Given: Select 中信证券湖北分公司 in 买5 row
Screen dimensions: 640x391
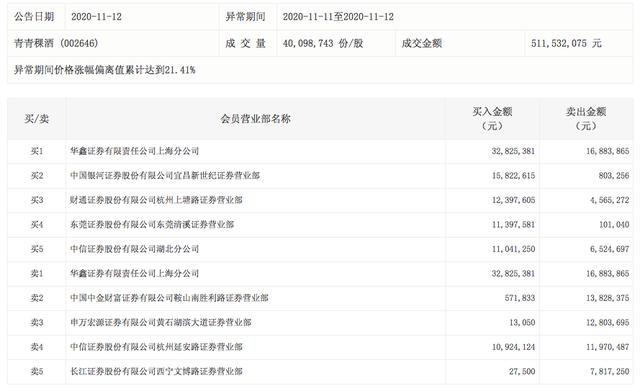Looking at the screenshot, I should click(x=134, y=249).
